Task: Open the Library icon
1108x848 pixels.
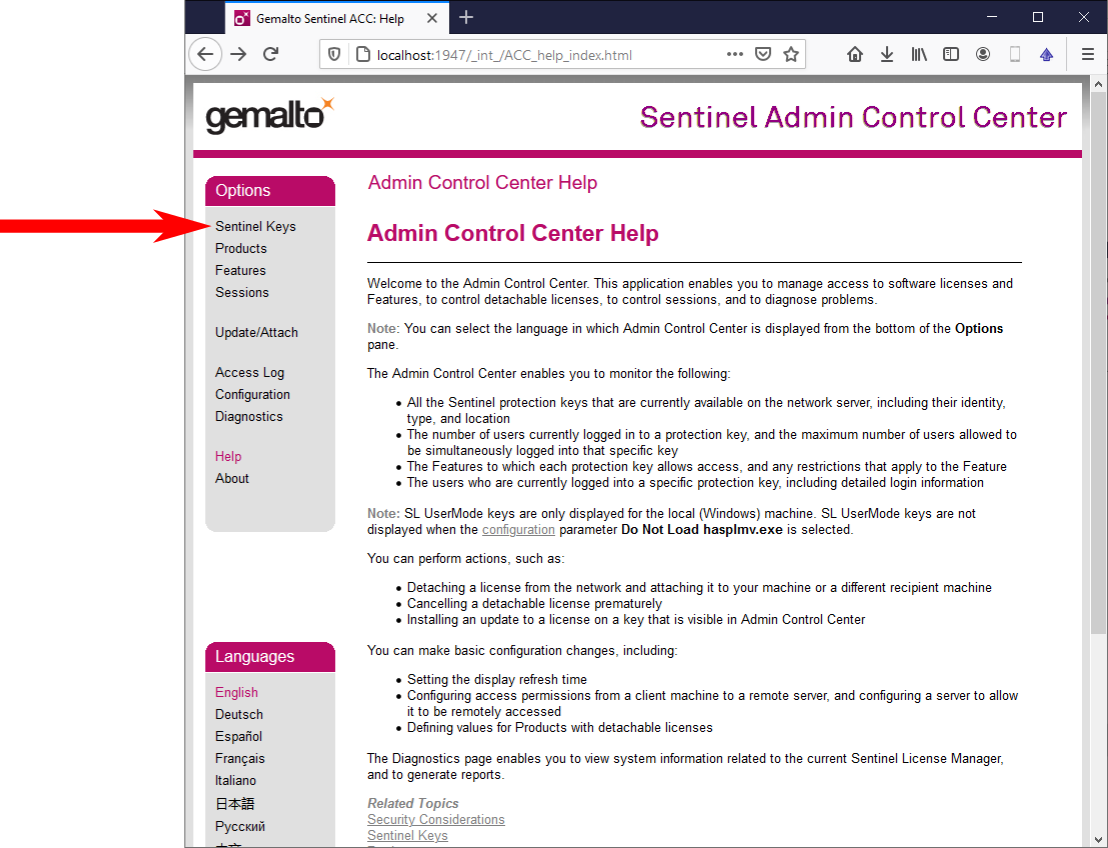Action: (919, 54)
